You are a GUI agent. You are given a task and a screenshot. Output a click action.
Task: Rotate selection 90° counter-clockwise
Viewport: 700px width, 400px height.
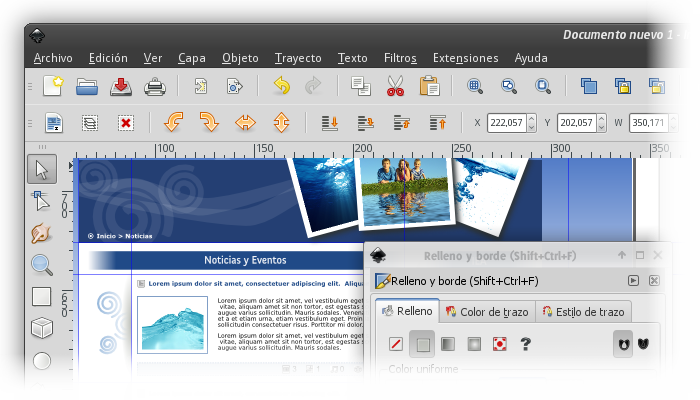tap(173, 122)
